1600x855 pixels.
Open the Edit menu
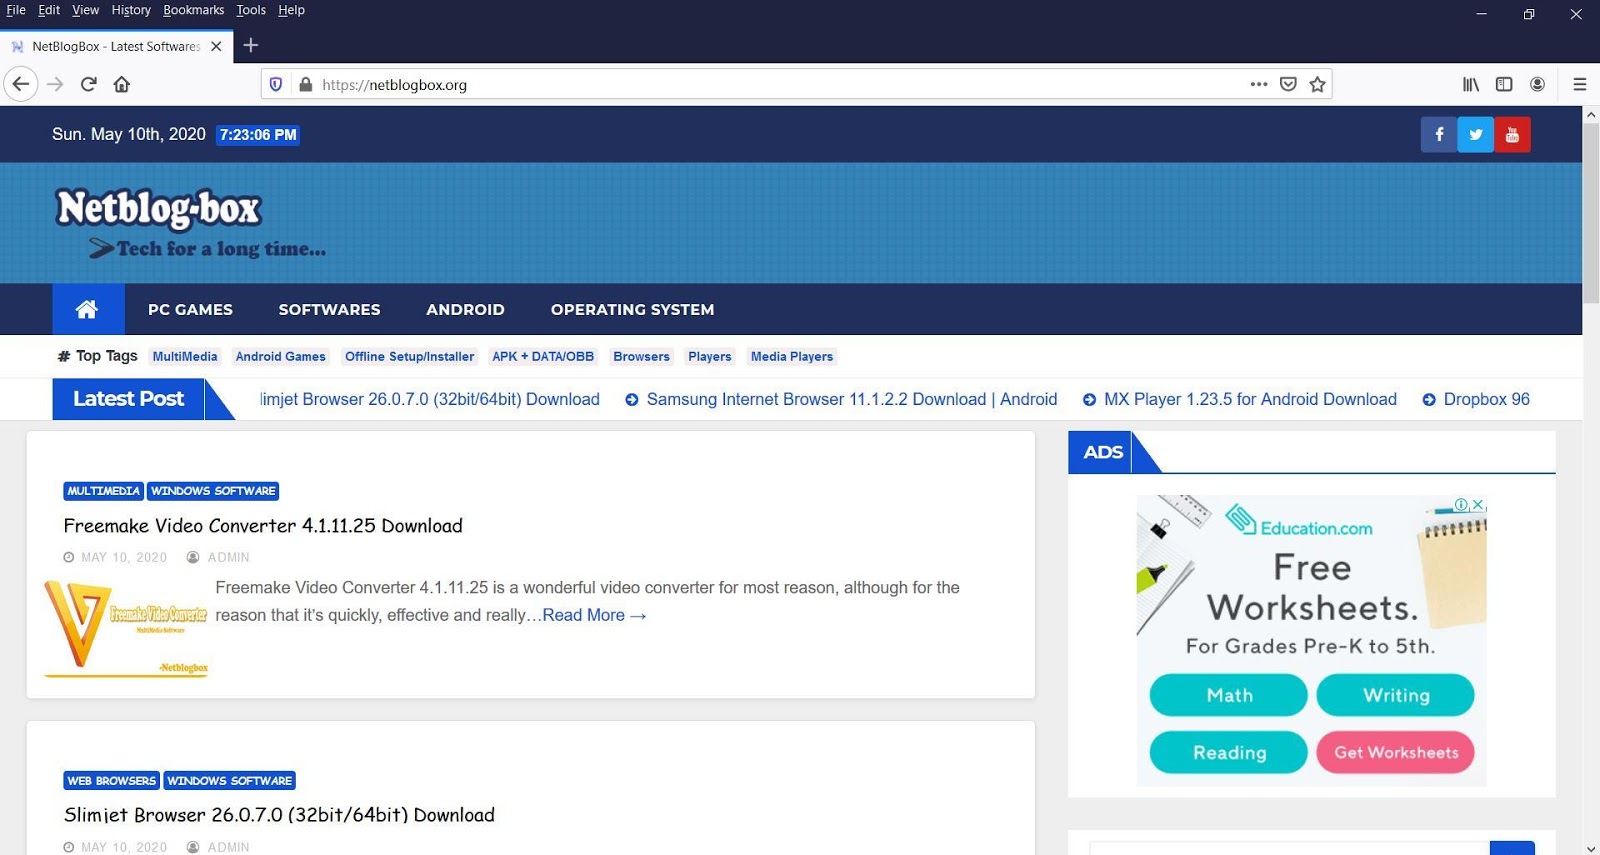tap(49, 10)
